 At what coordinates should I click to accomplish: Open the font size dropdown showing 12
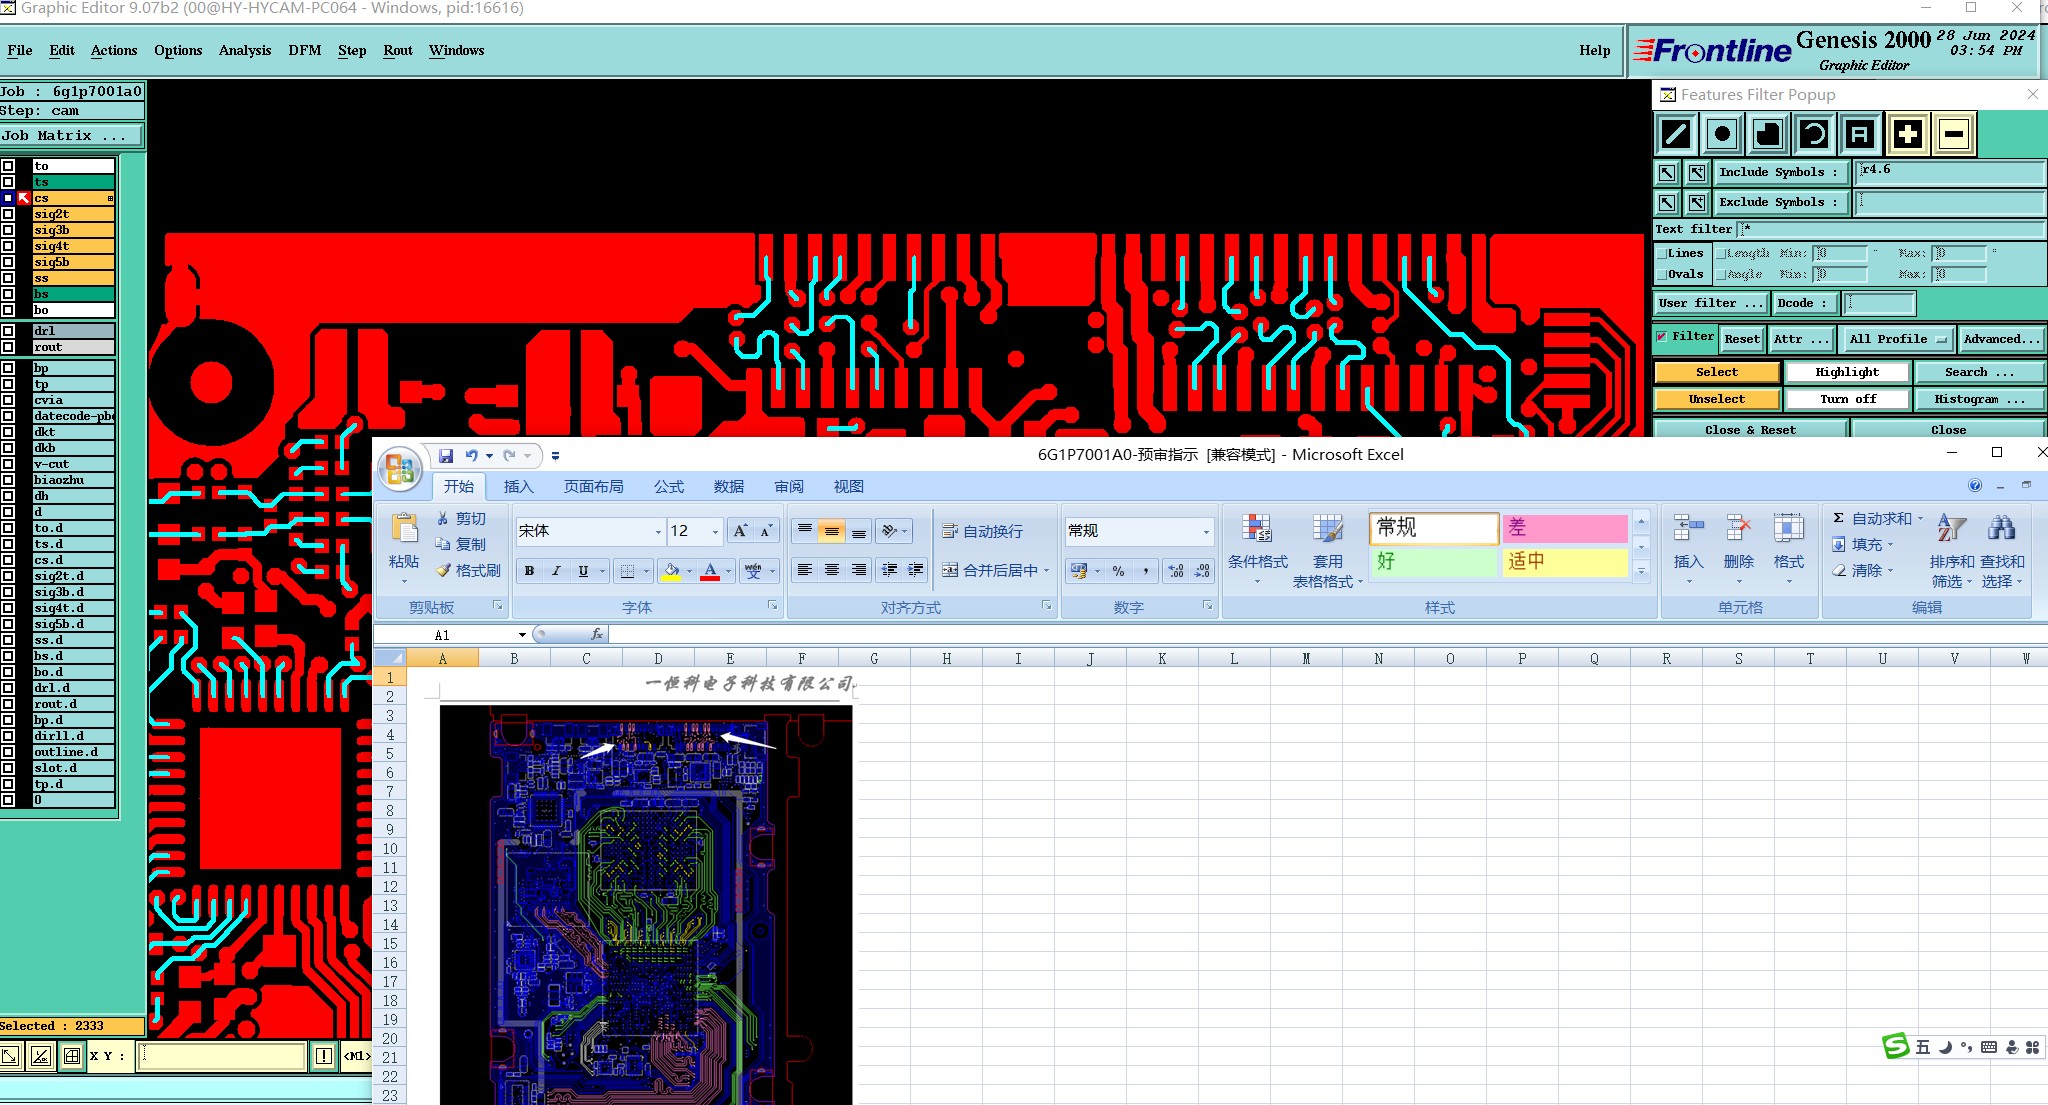coord(715,531)
